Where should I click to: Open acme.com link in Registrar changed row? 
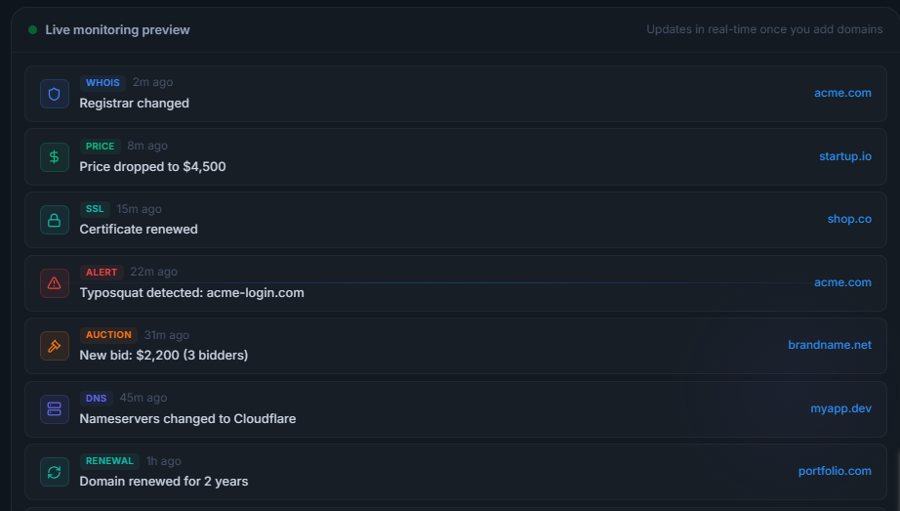[x=843, y=93]
